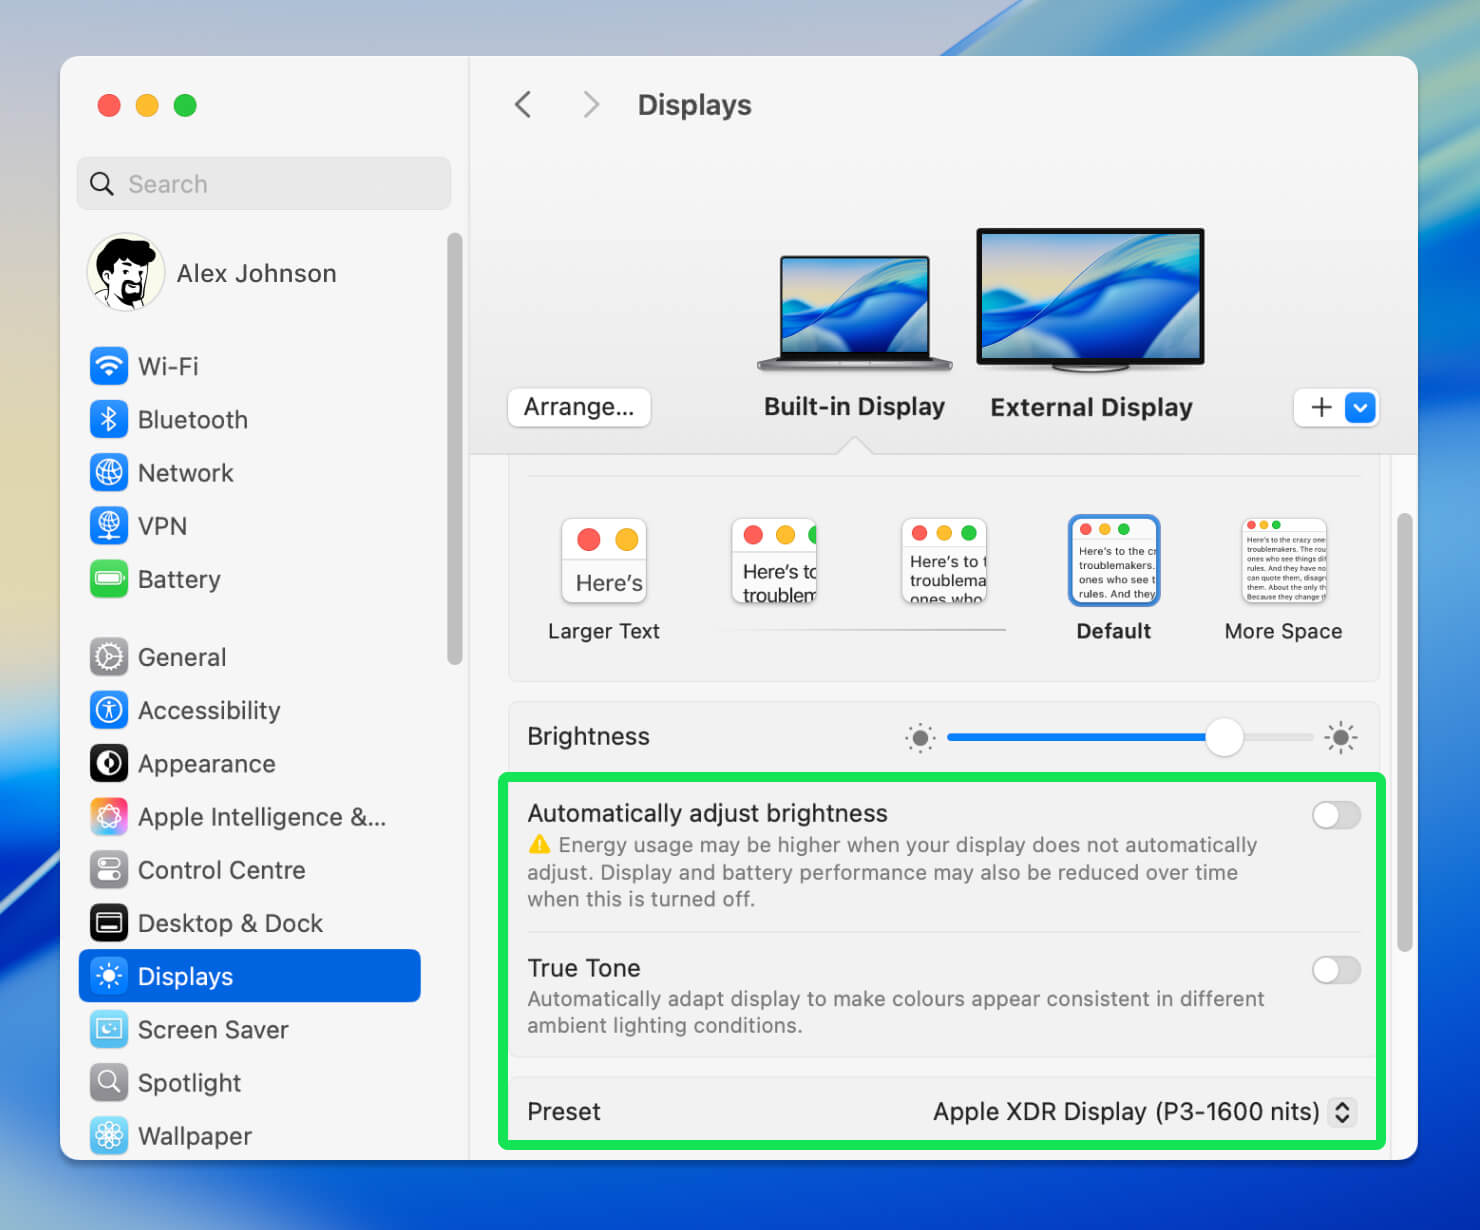The width and height of the screenshot is (1480, 1230).
Task: Click the True Tone label
Action: pyautogui.click(x=584, y=968)
